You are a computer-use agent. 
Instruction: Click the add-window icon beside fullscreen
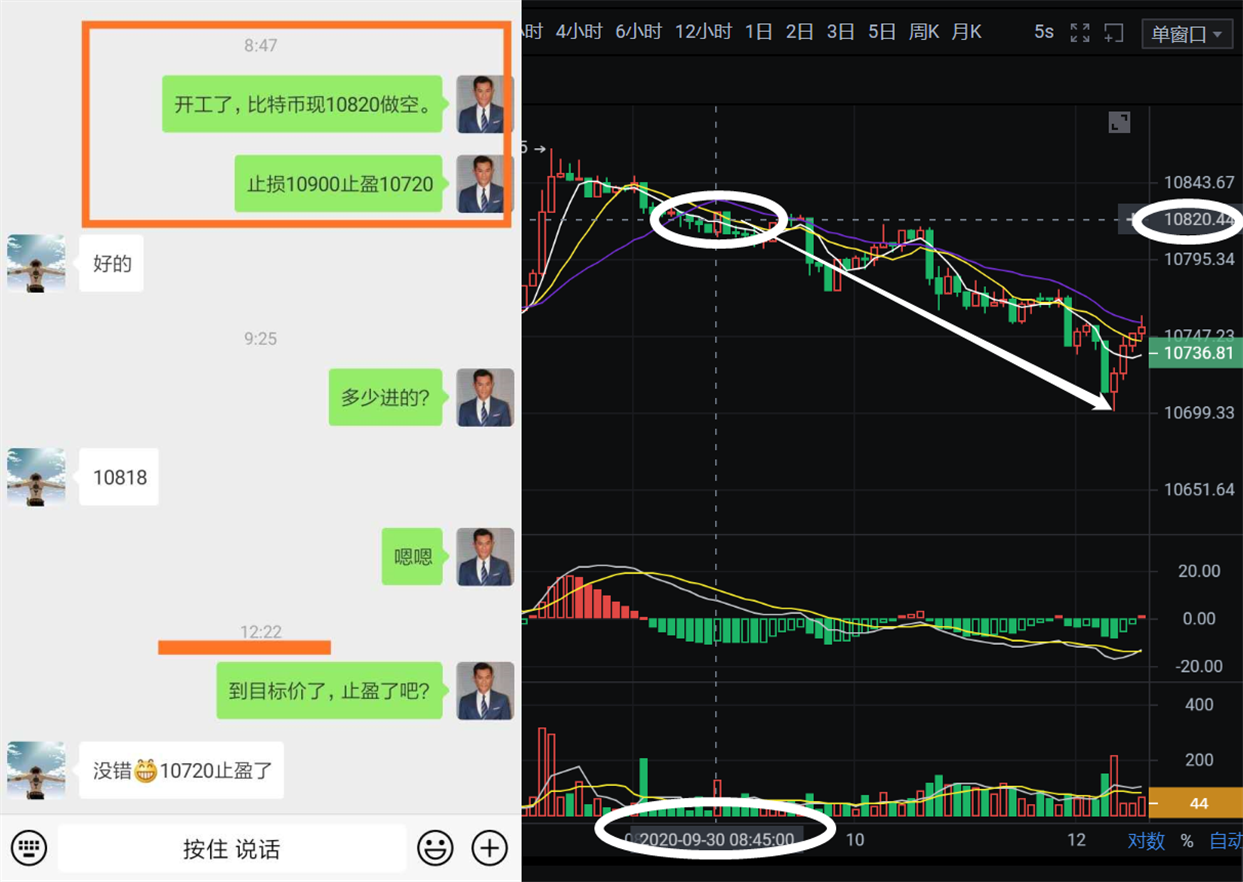(x=1114, y=33)
